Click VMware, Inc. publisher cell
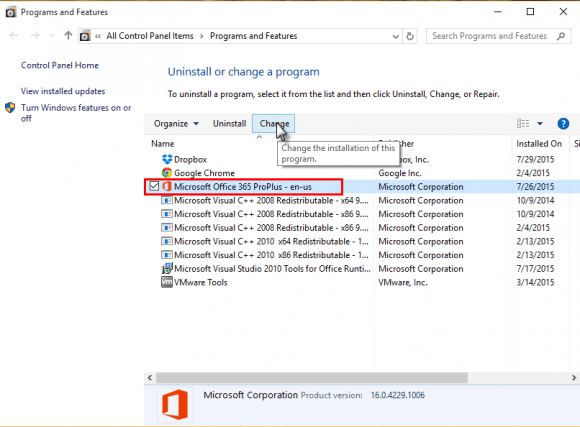 point(403,283)
